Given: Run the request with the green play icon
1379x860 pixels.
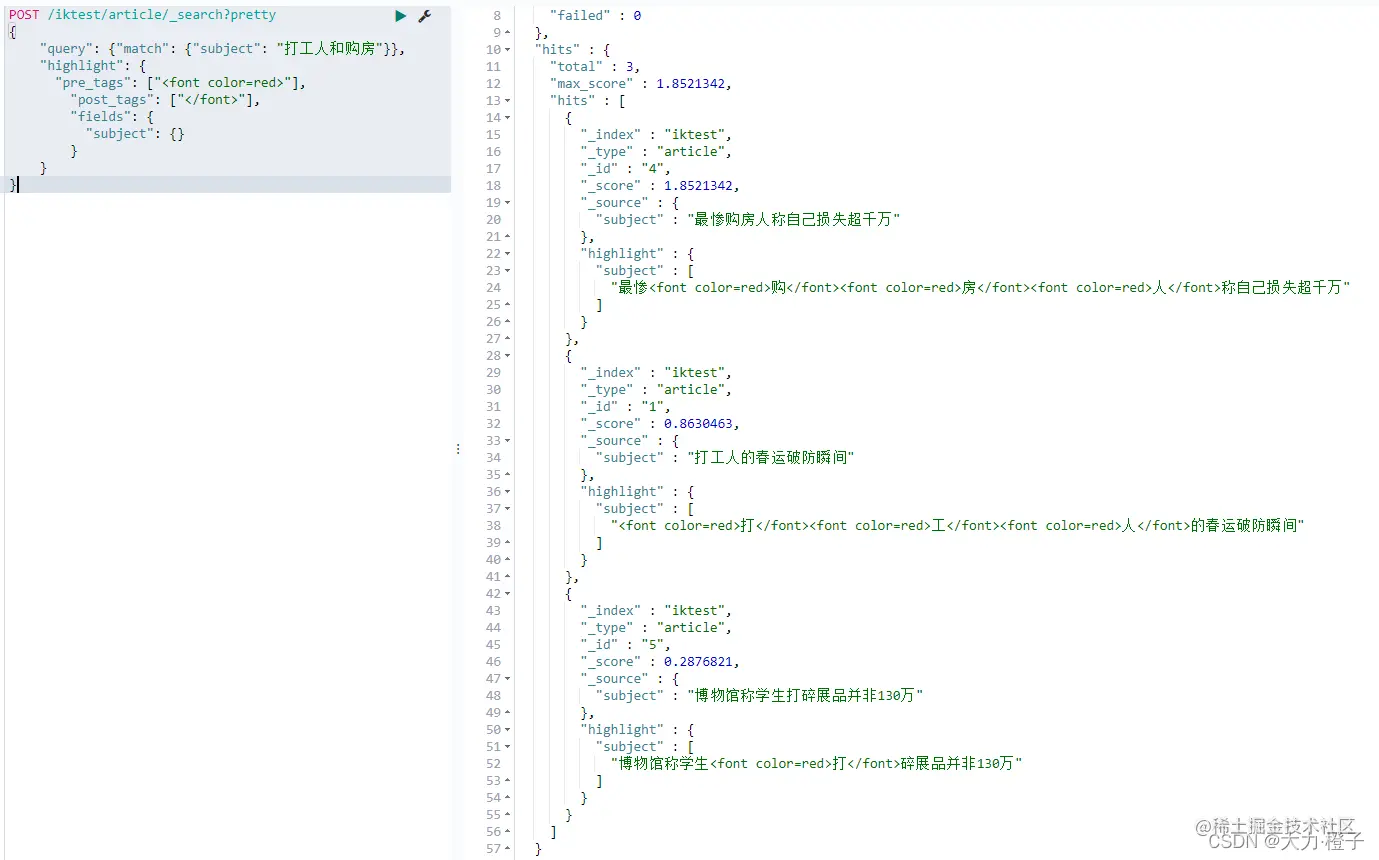Looking at the screenshot, I should coord(400,16).
